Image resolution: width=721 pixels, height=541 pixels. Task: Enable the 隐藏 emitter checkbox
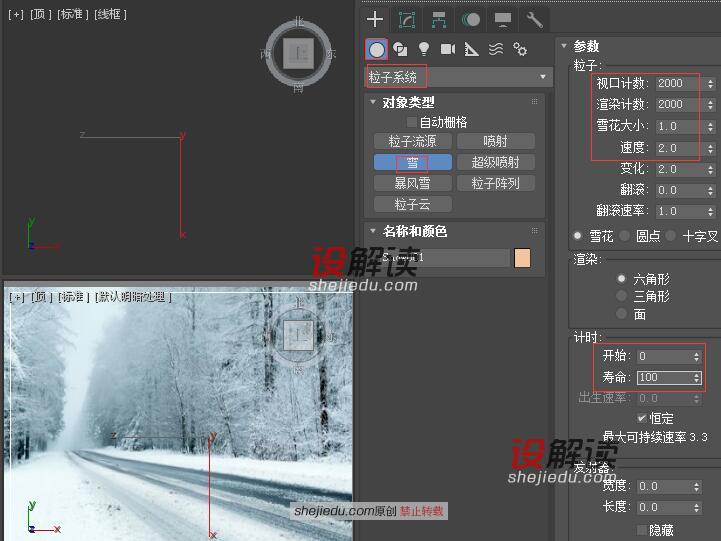pos(641,530)
